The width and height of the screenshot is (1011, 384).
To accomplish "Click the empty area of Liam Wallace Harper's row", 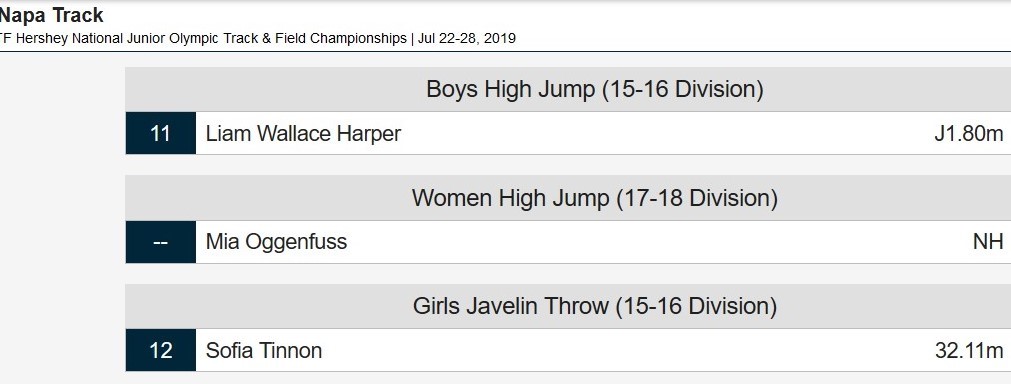I will tap(664, 133).
